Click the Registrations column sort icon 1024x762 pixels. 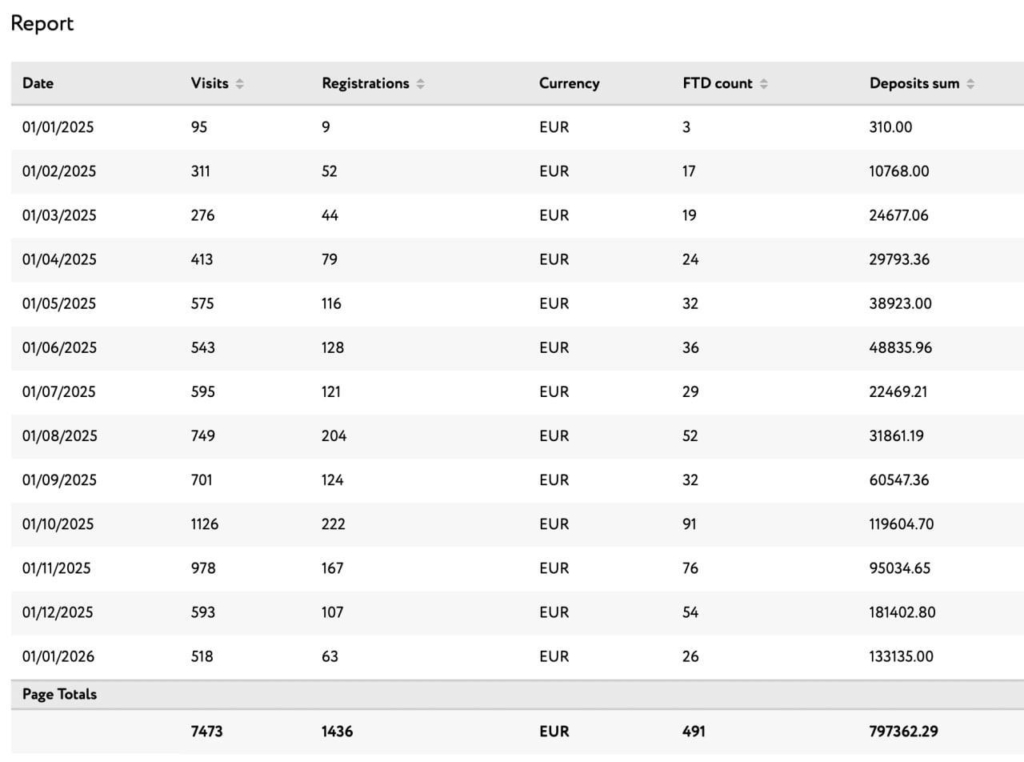coord(420,84)
